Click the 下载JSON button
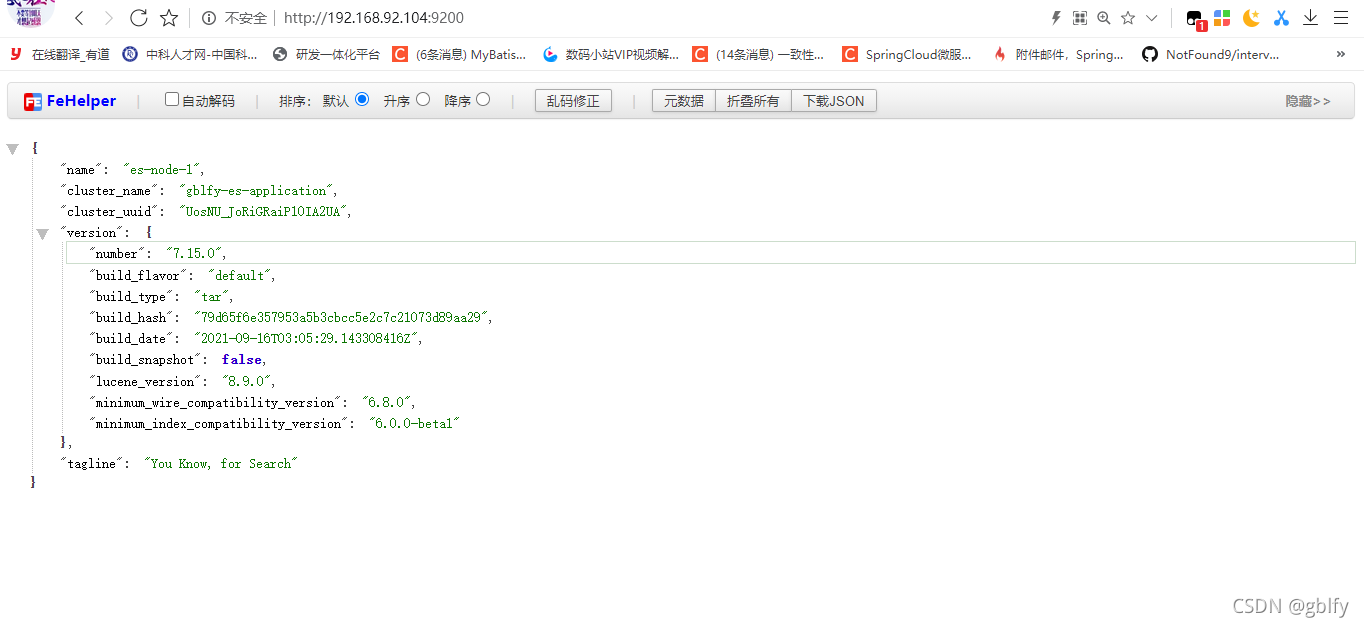The width and height of the screenshot is (1364, 627). coord(834,101)
